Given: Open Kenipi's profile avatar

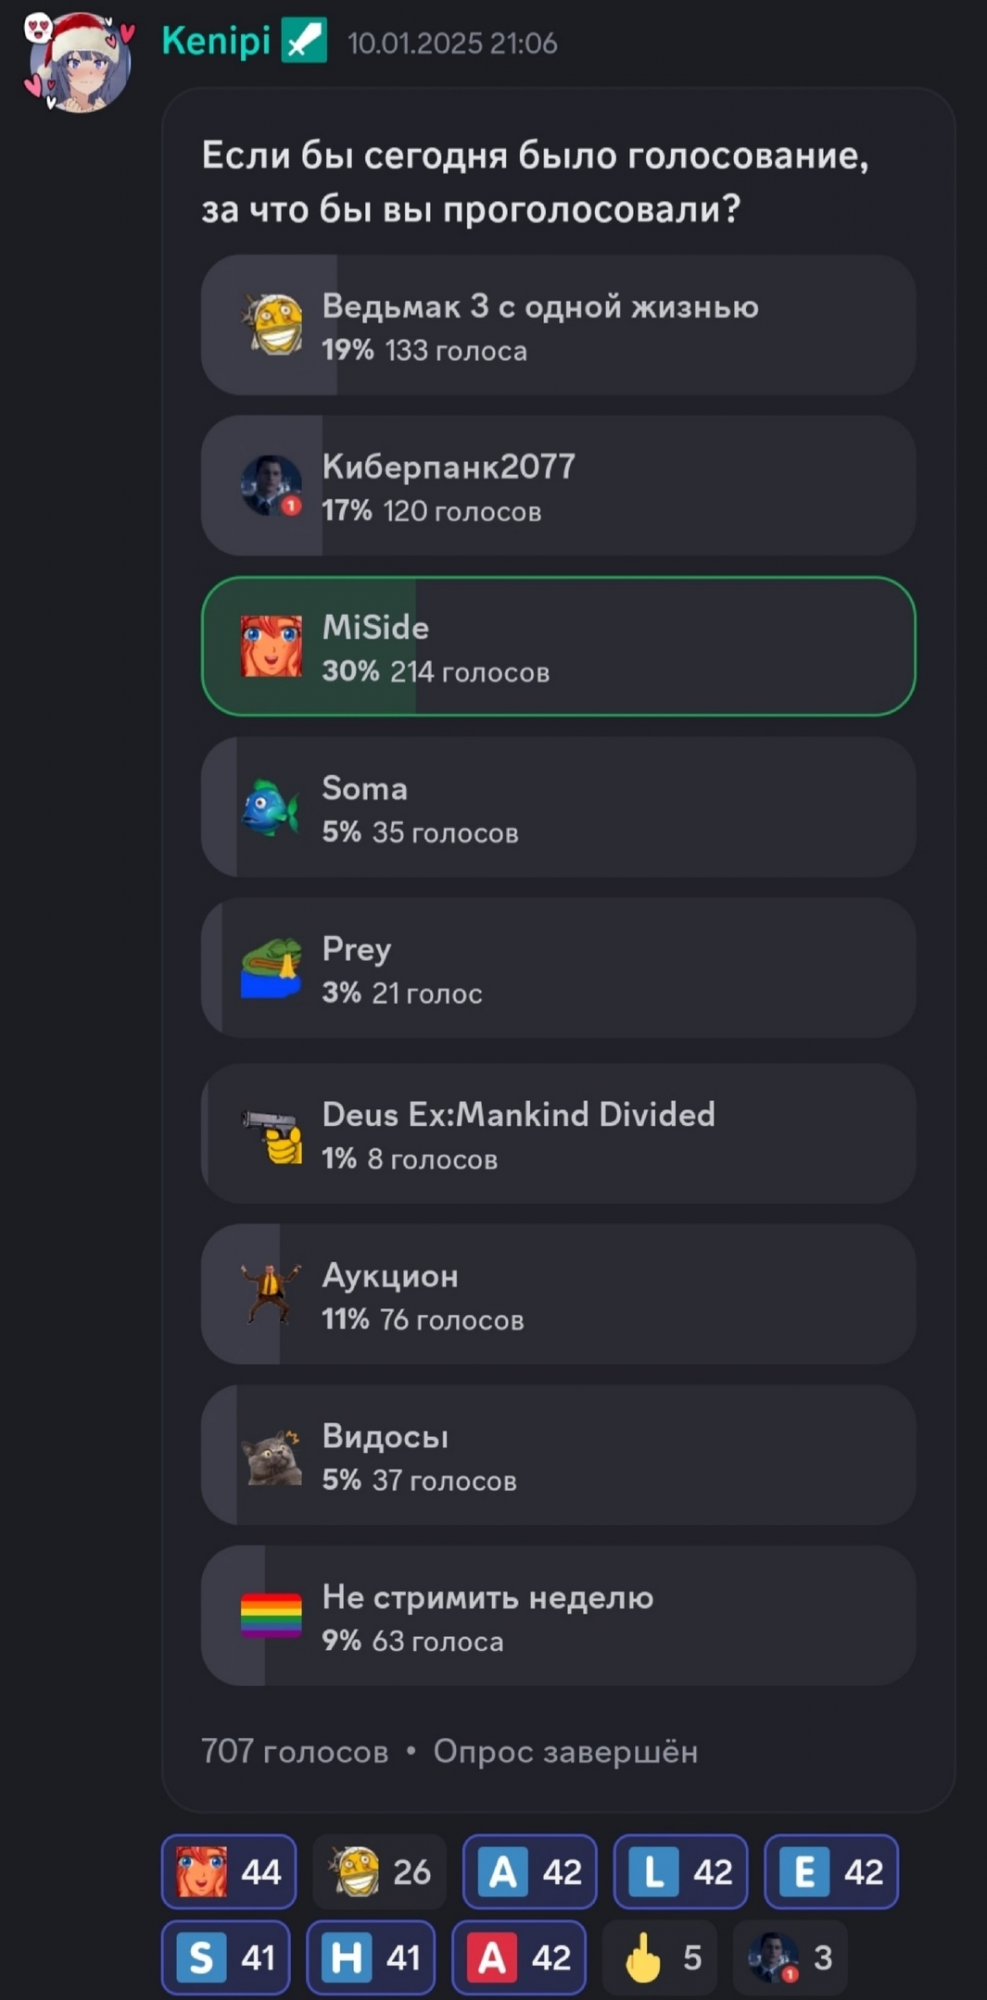Looking at the screenshot, I should click(79, 64).
